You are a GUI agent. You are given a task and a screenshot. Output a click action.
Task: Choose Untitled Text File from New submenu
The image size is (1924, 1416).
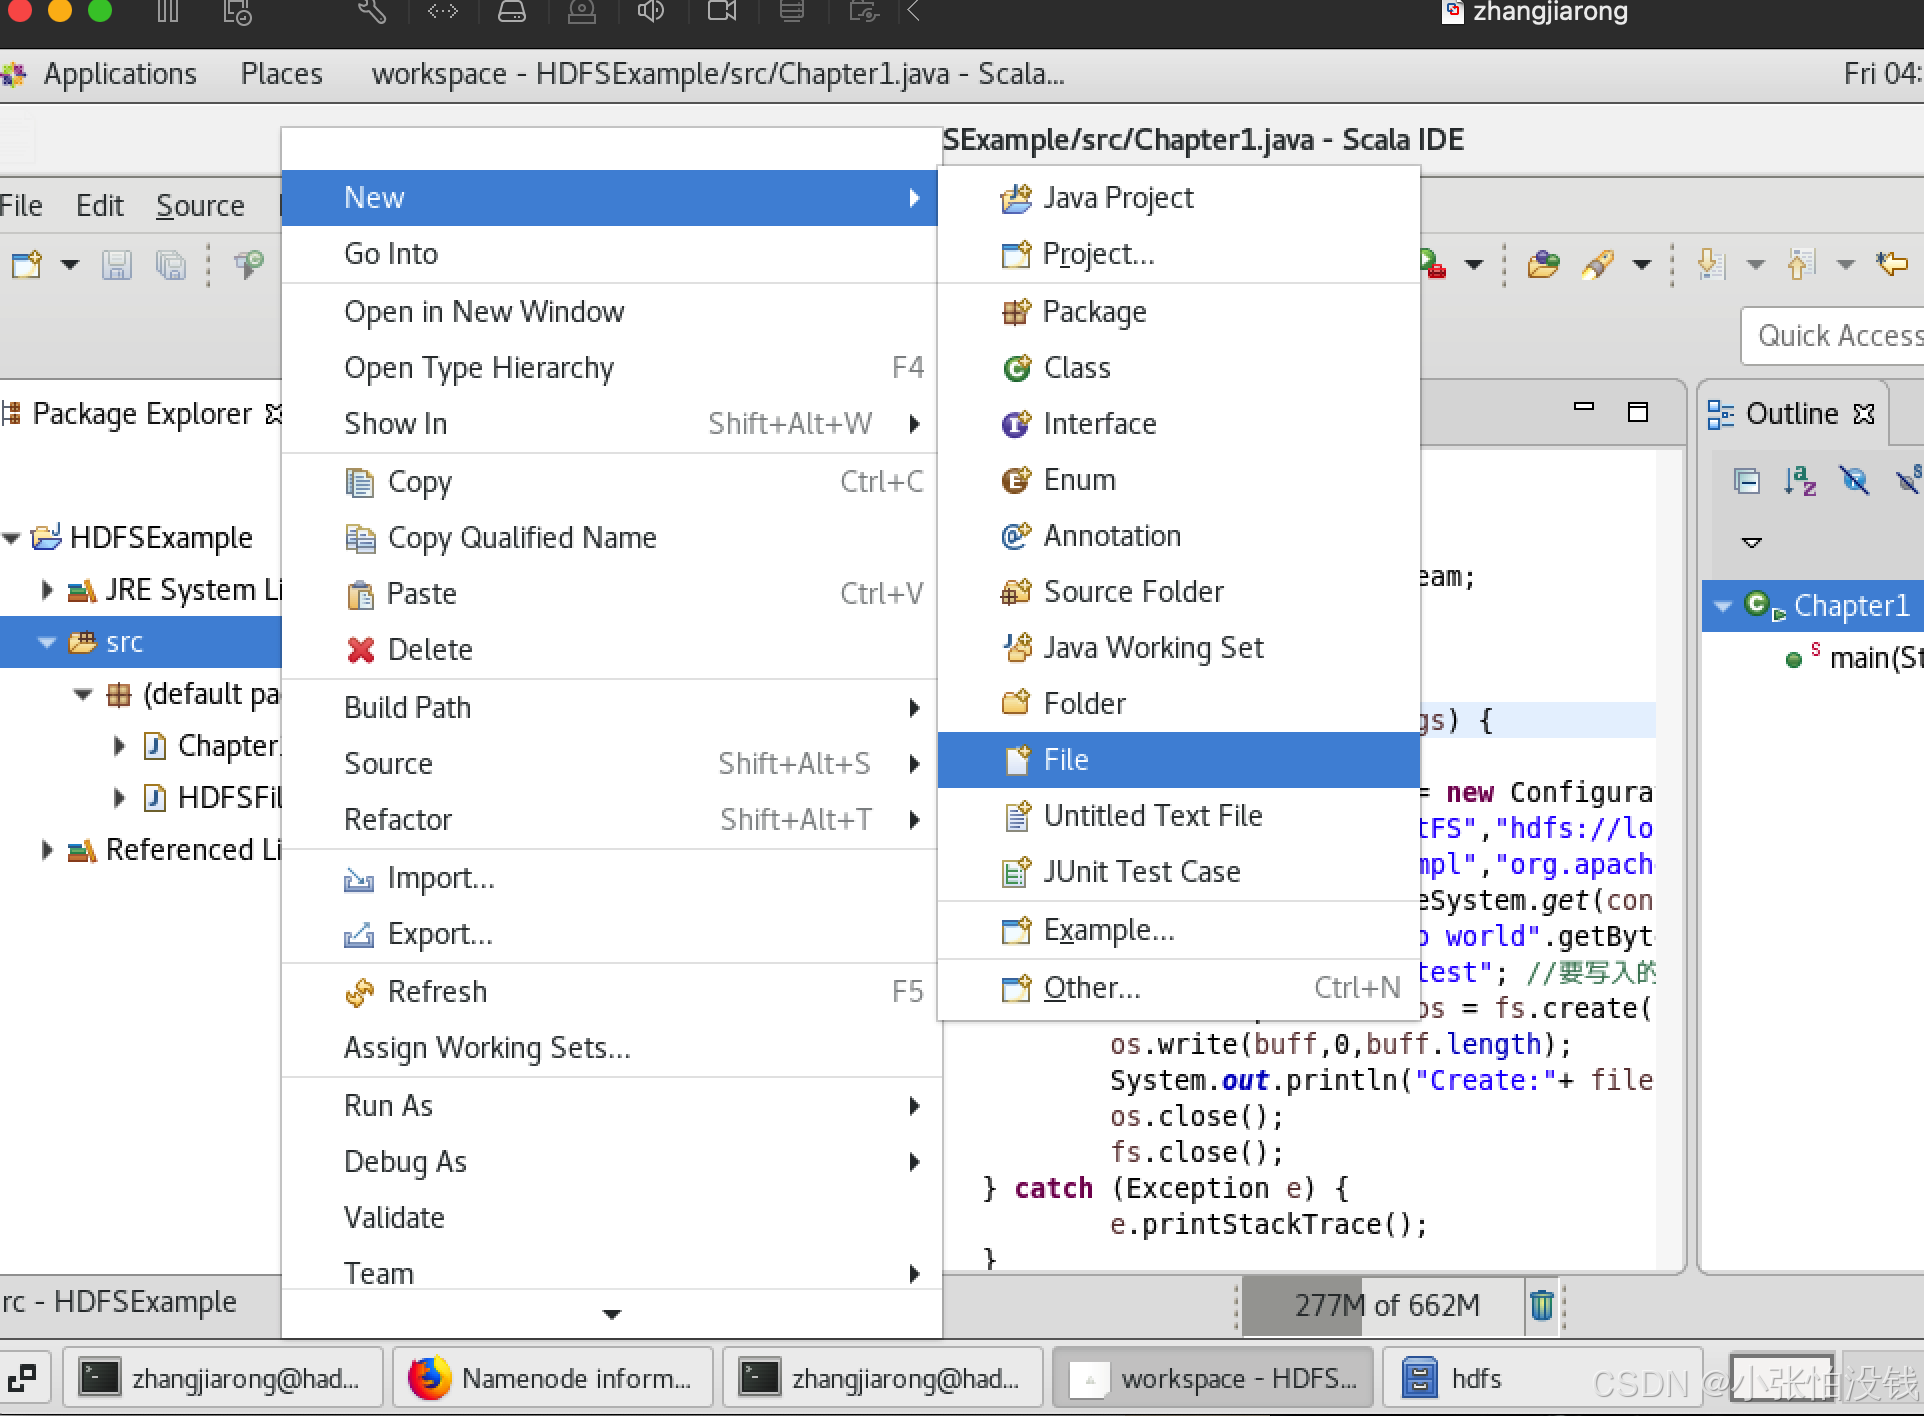(1153, 815)
